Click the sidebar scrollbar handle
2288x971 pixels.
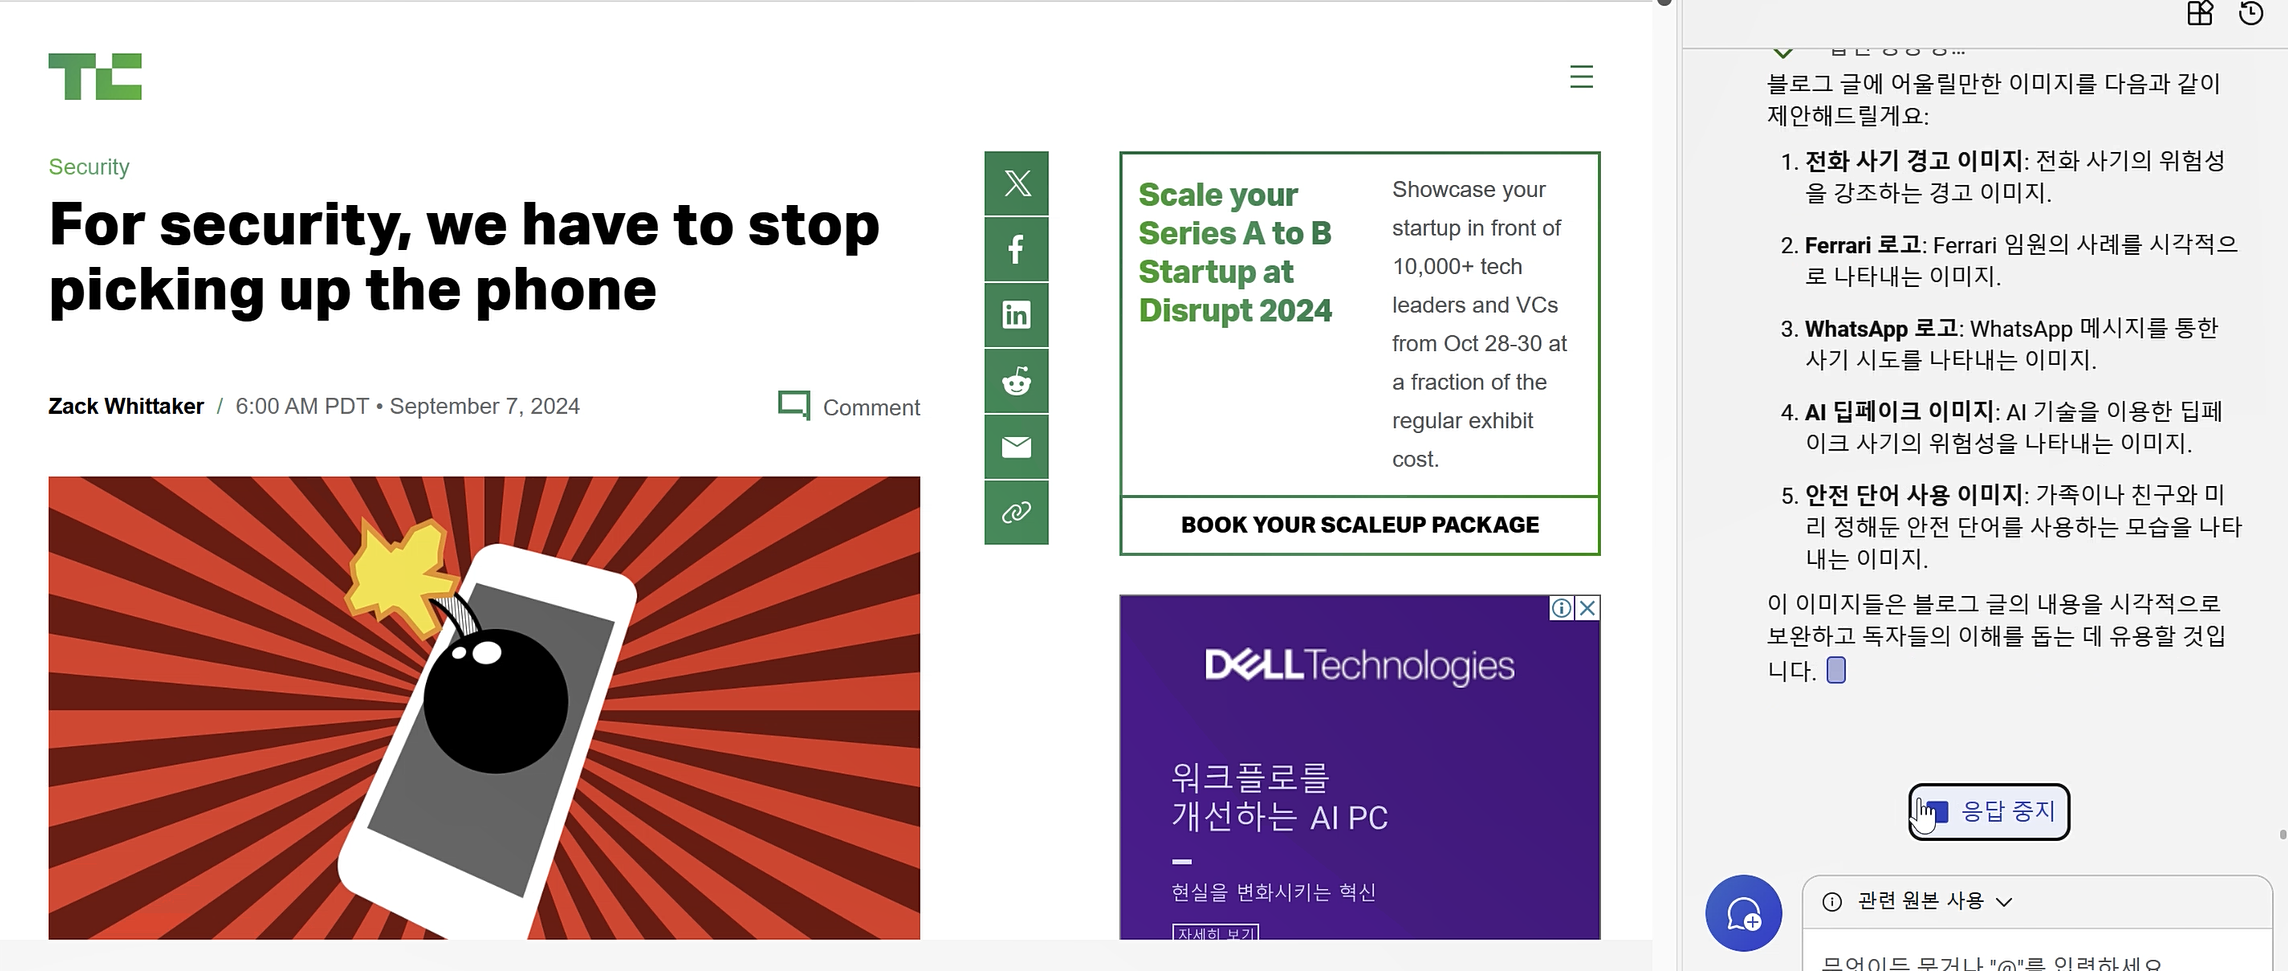point(2282,834)
